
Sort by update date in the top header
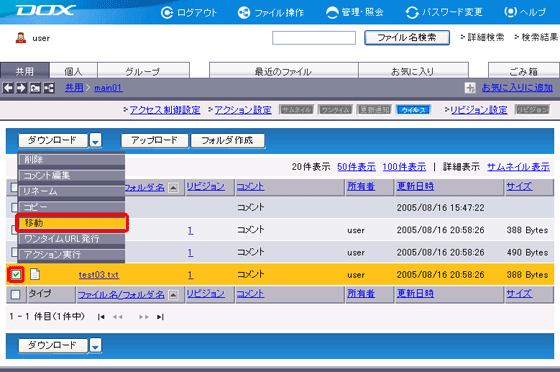[415, 186]
